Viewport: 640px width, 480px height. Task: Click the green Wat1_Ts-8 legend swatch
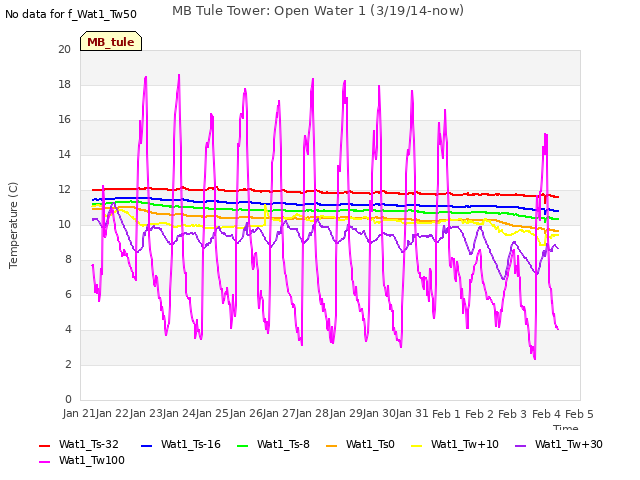(242, 445)
